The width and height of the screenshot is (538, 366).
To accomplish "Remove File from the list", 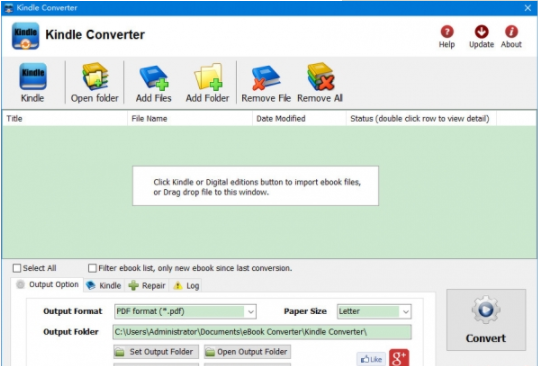I will pyautogui.click(x=266, y=83).
